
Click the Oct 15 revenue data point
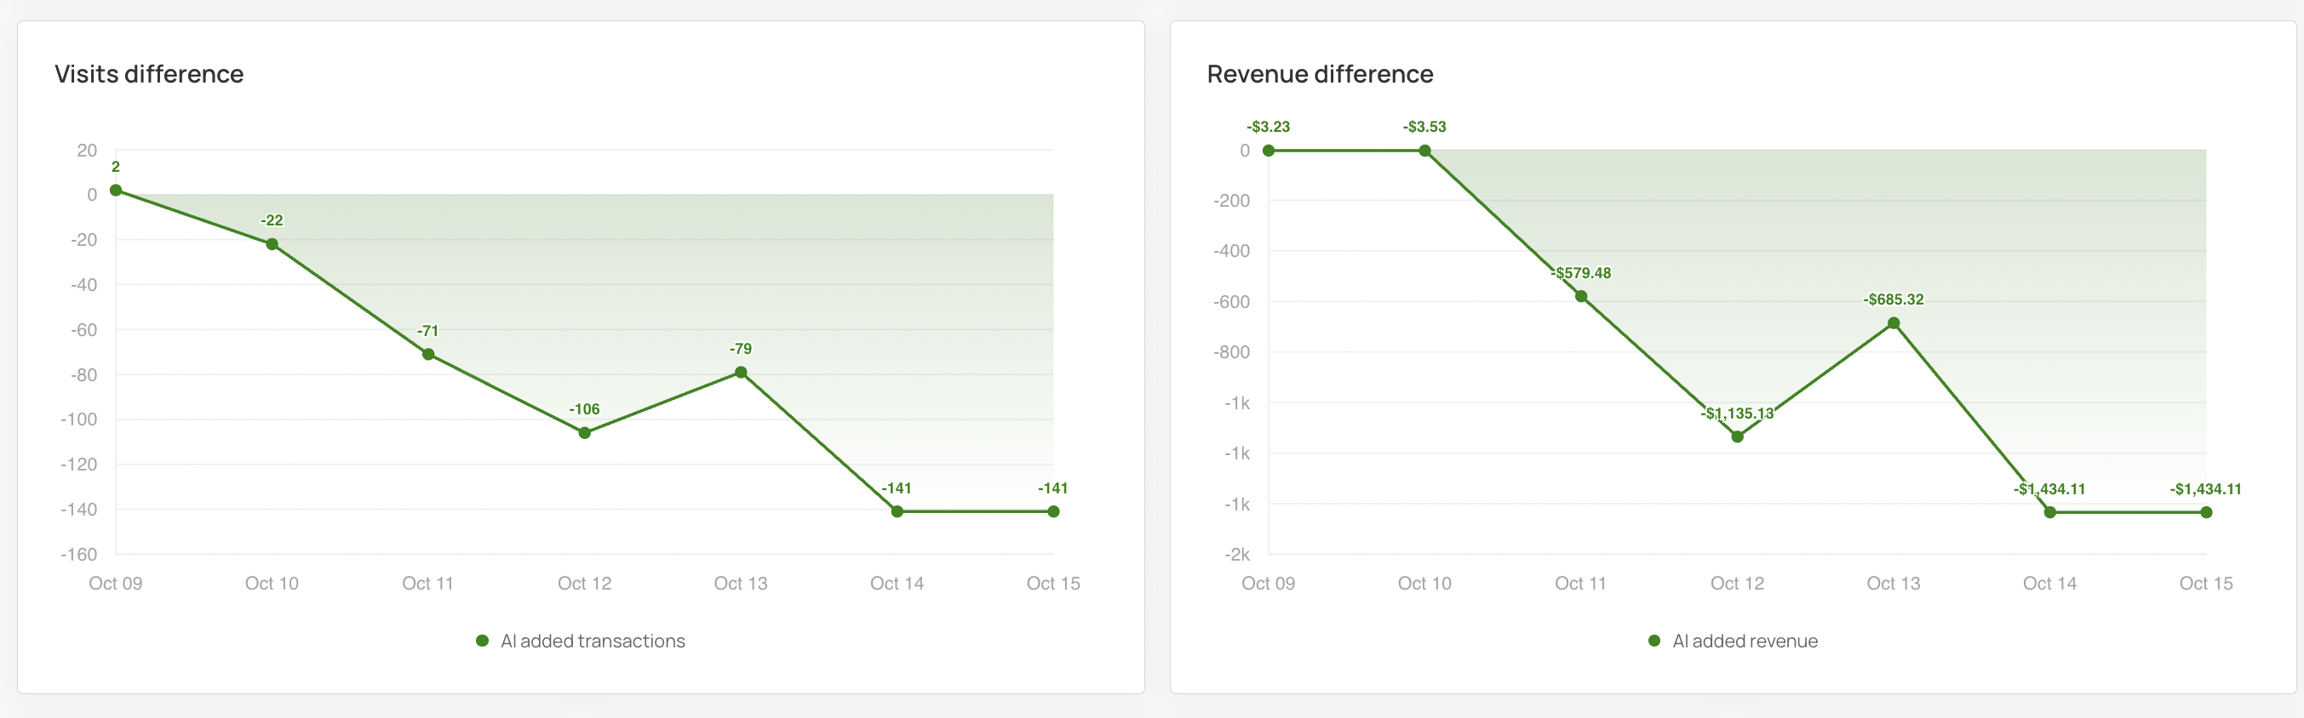pos(2206,512)
